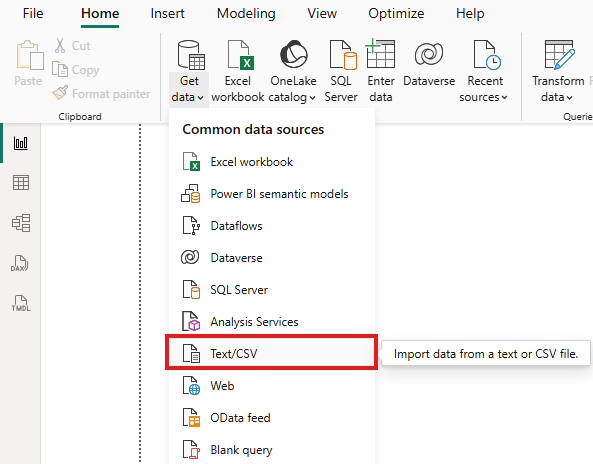Screen dimensions: 593x464
Task: Choose Power BI semantic models from list
Action: 271,194
